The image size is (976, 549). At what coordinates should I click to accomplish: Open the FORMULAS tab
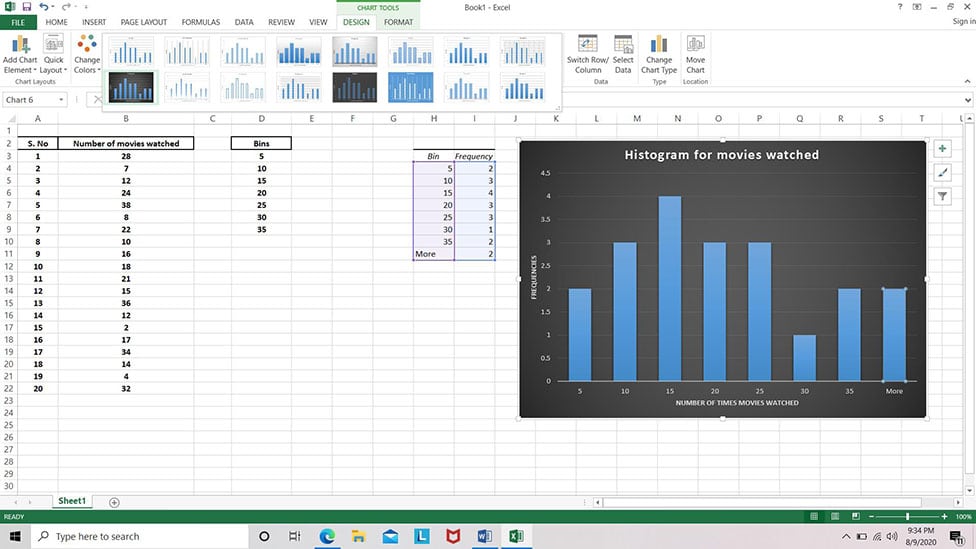(200, 22)
